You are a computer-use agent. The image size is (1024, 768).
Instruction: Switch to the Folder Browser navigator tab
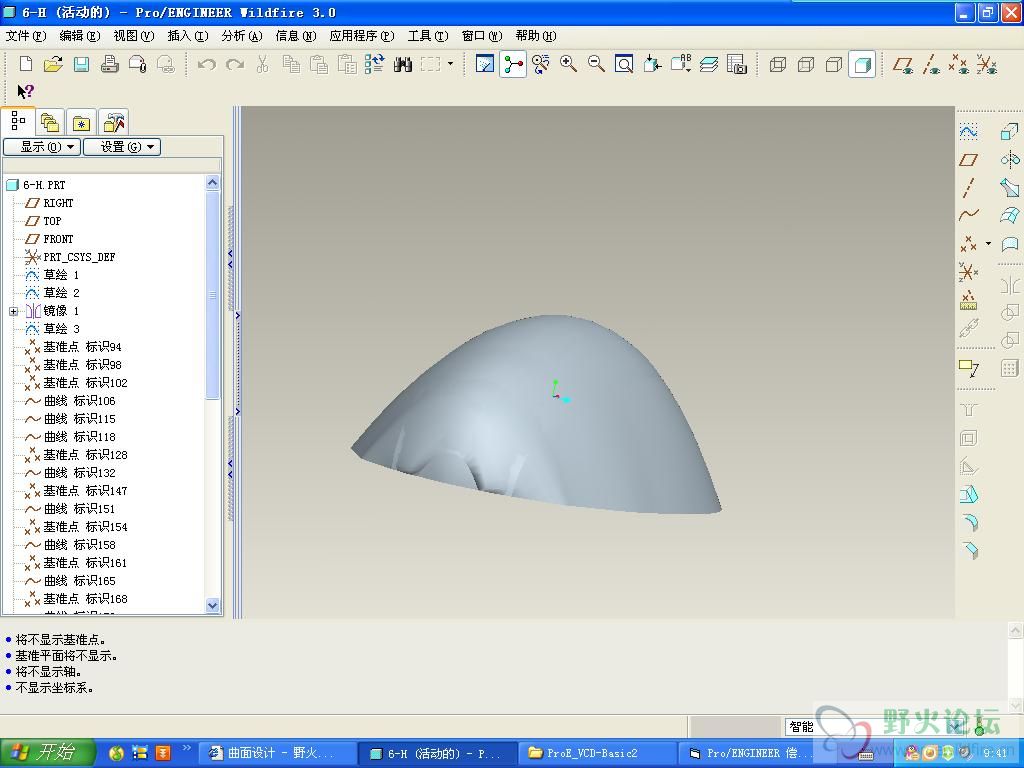pos(50,122)
